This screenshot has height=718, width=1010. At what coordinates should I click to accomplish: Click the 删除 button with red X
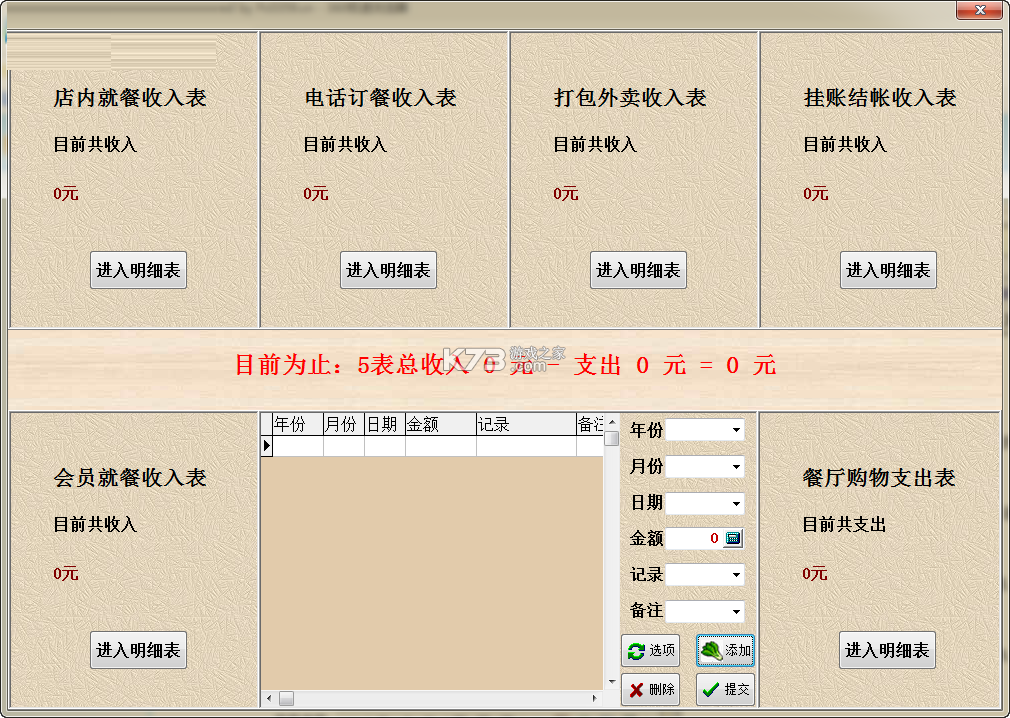(651, 690)
